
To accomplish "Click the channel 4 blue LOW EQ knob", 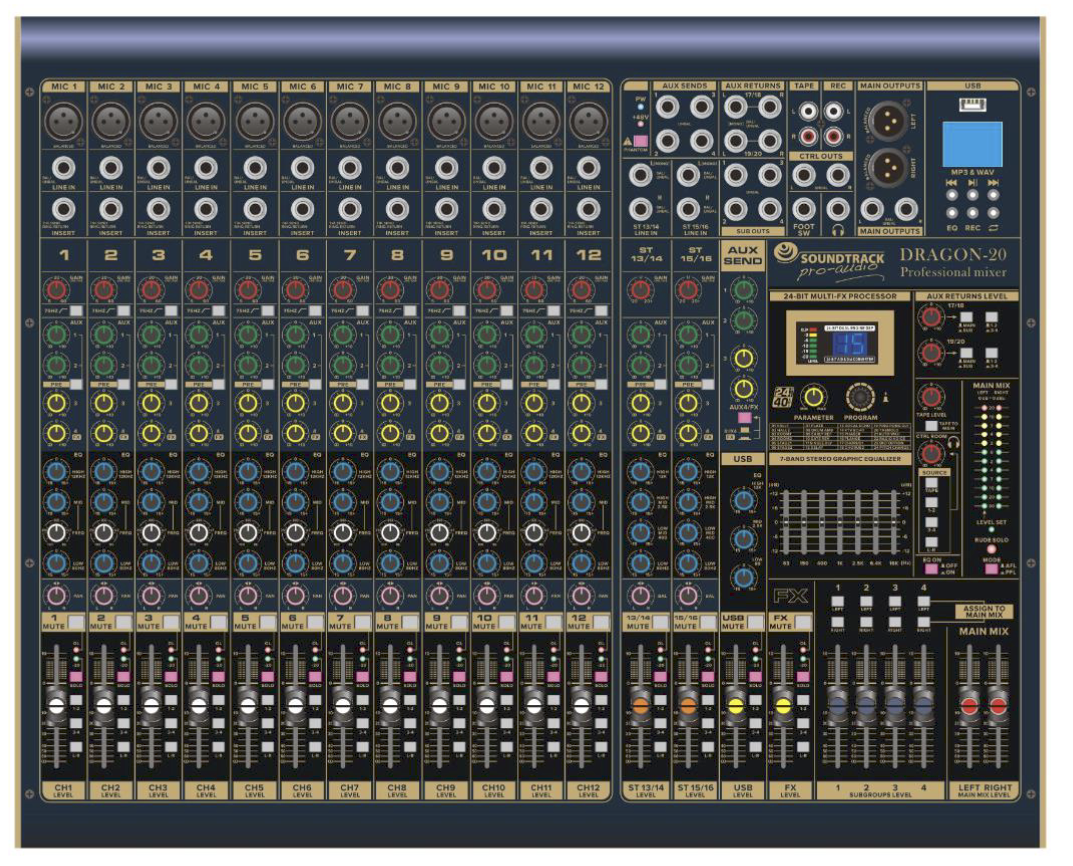I will pyautogui.click(x=199, y=564).
